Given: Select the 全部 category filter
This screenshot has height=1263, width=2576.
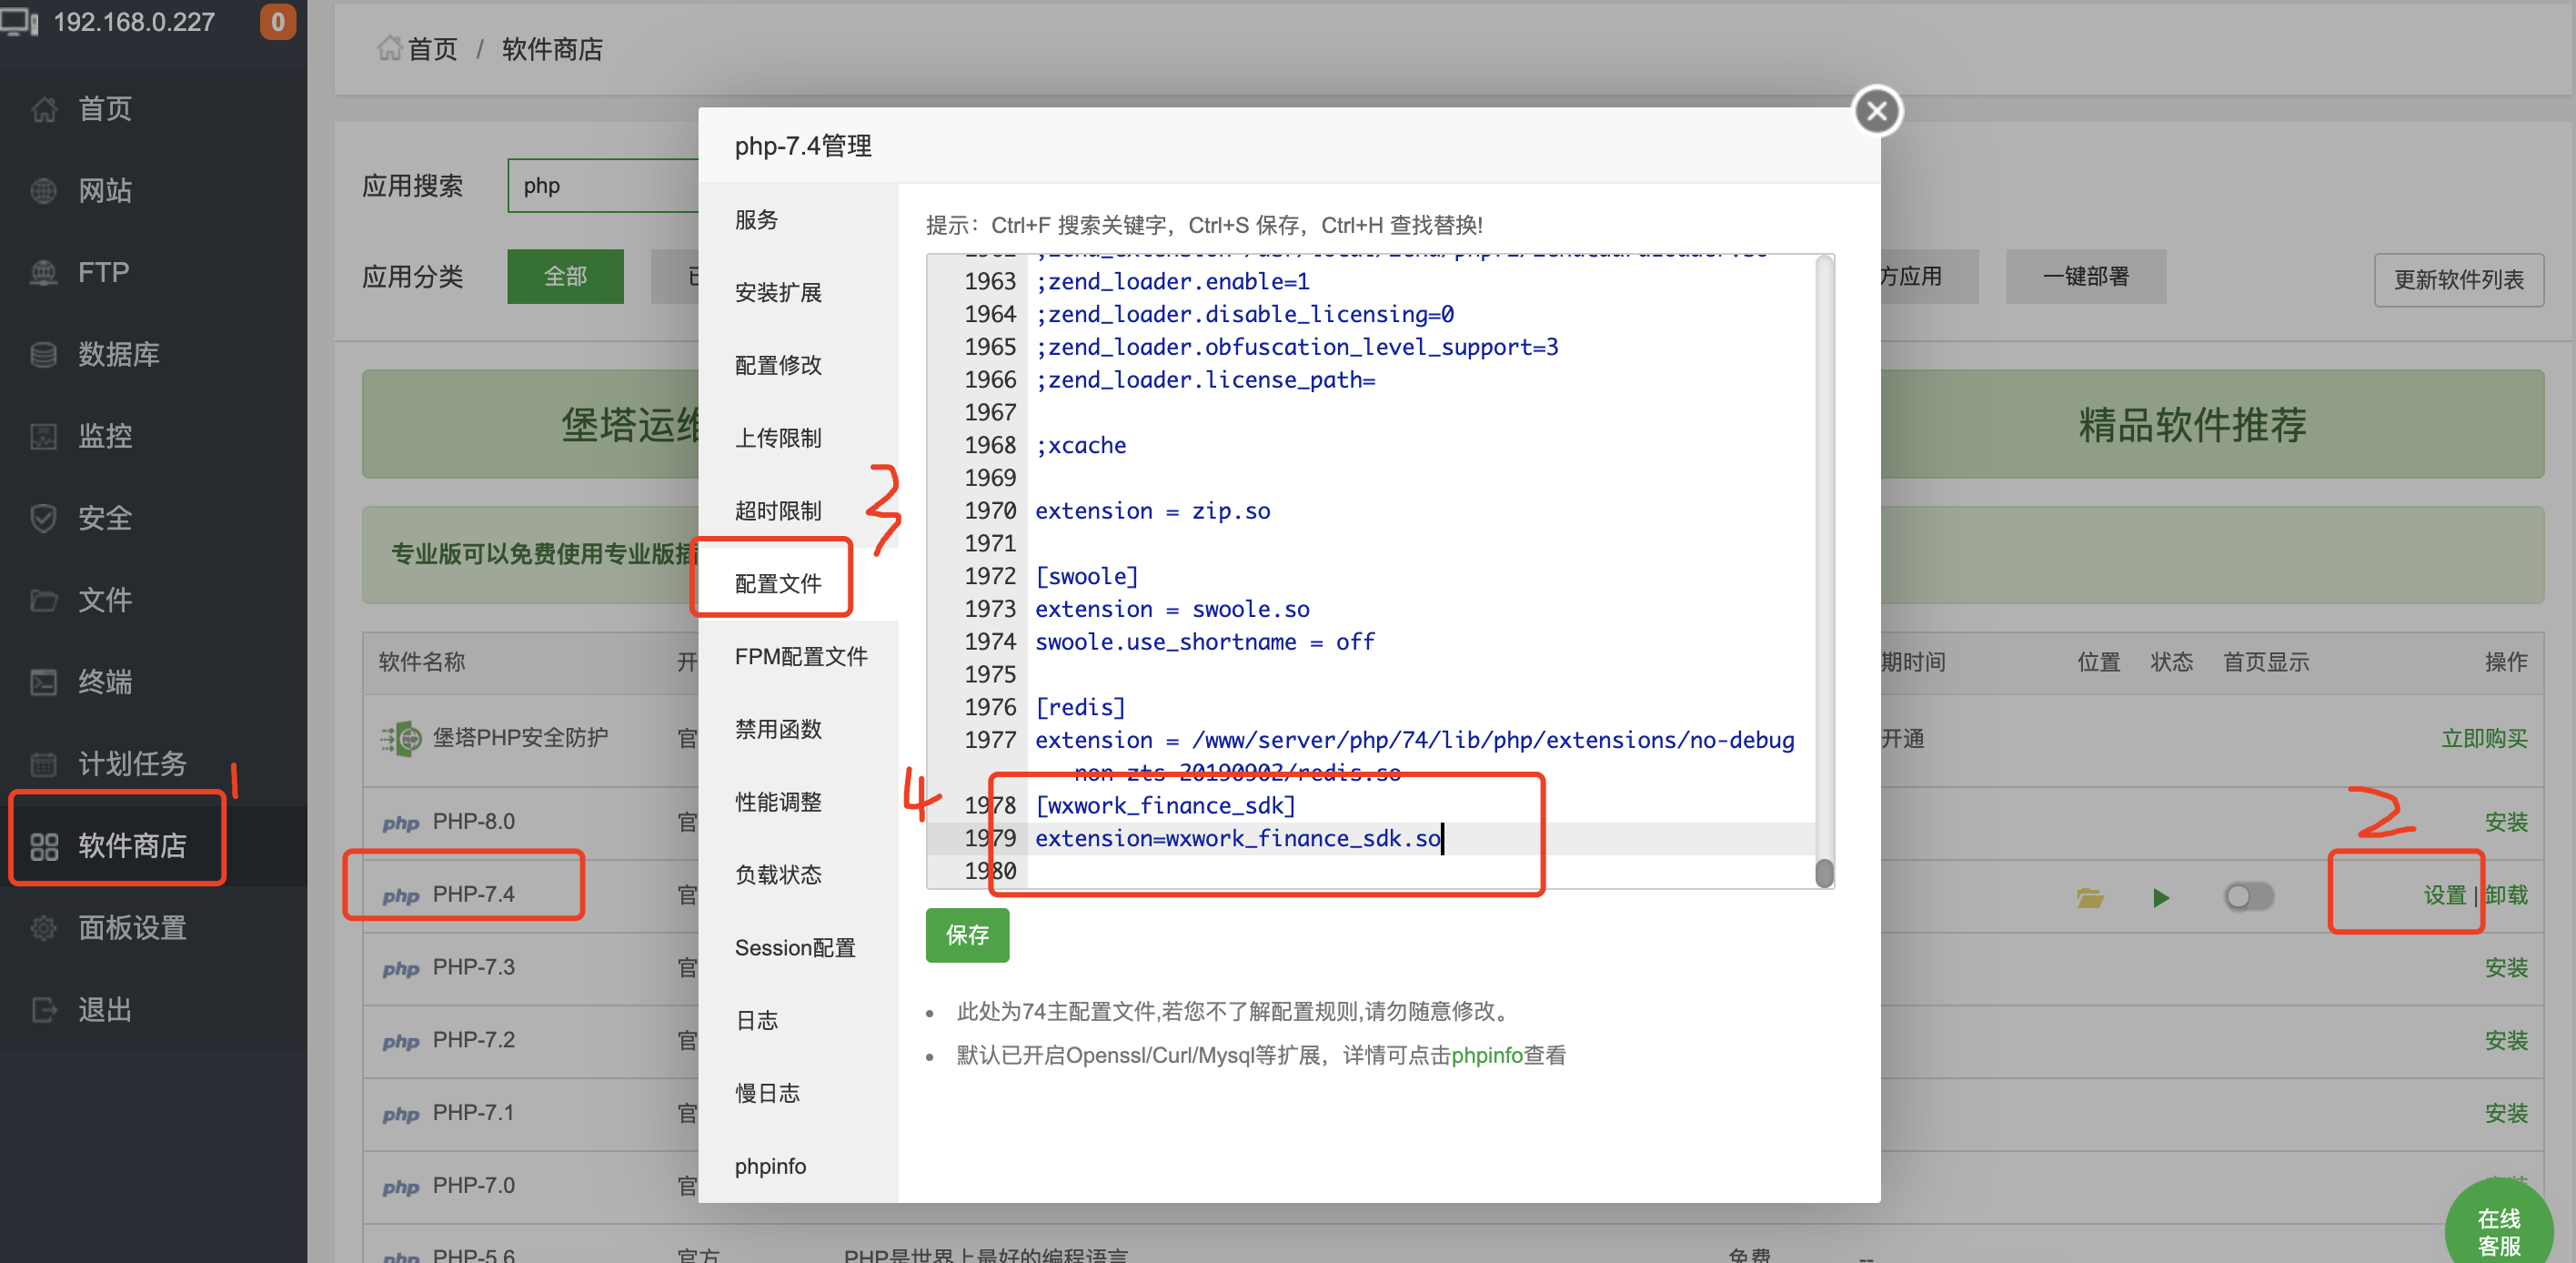Looking at the screenshot, I should pyautogui.click(x=565, y=276).
